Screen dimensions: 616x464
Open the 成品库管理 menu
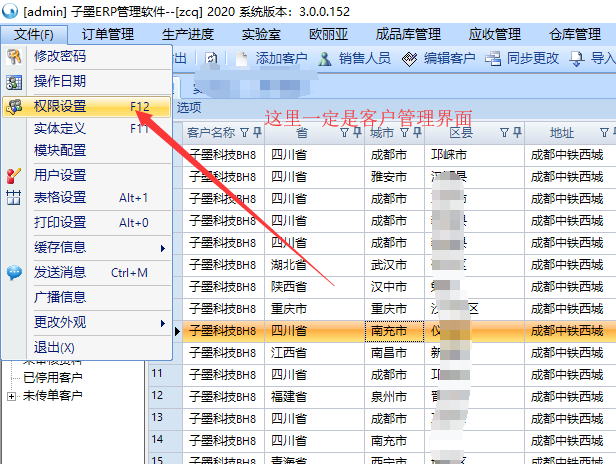pyautogui.click(x=413, y=34)
